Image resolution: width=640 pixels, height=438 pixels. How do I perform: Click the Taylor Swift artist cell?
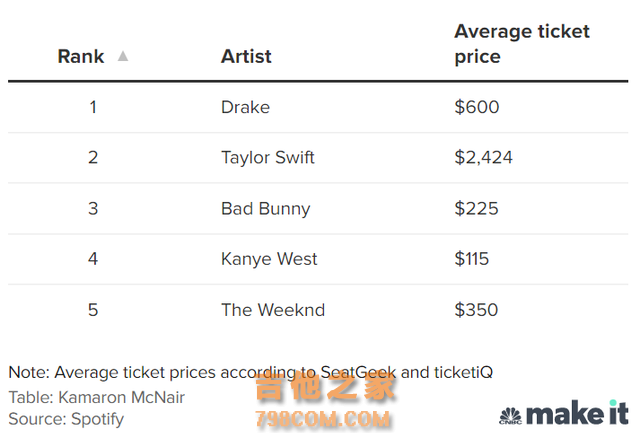coord(268,158)
